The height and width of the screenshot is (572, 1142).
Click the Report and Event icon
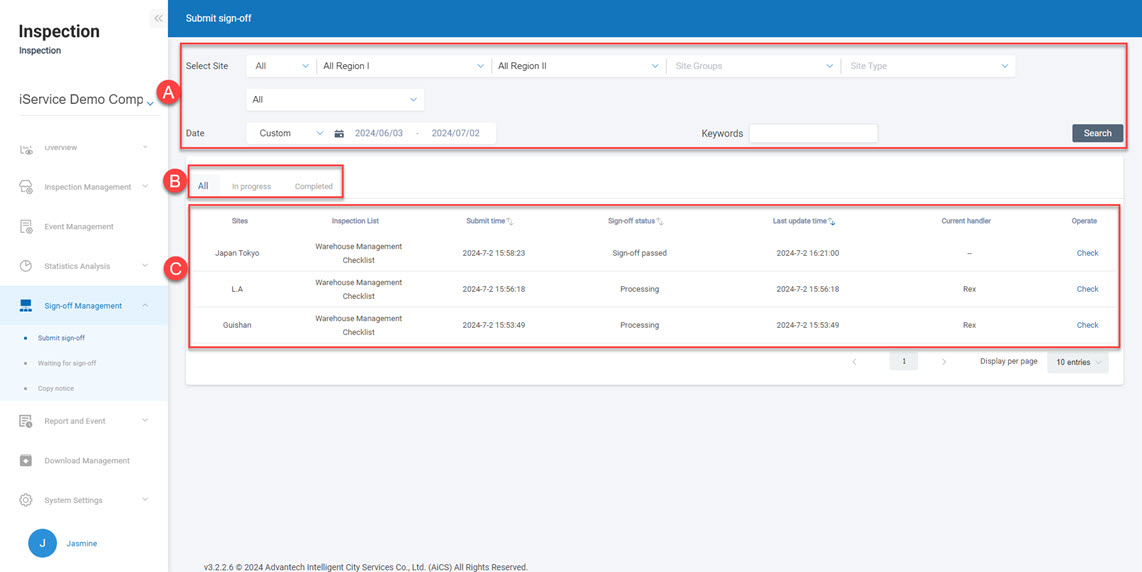(27, 421)
